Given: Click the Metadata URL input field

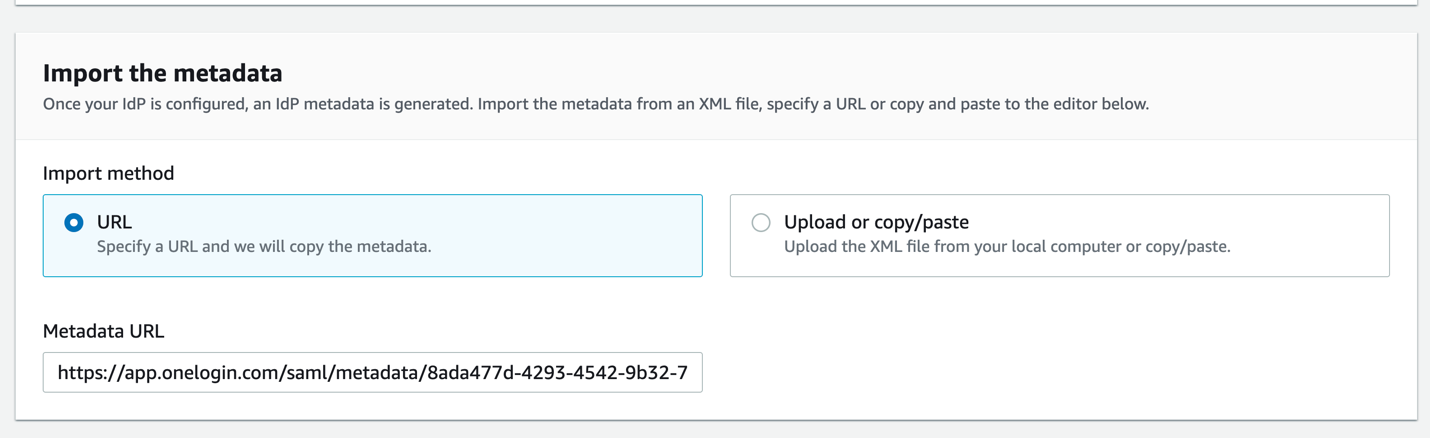Looking at the screenshot, I should pyautogui.click(x=372, y=373).
